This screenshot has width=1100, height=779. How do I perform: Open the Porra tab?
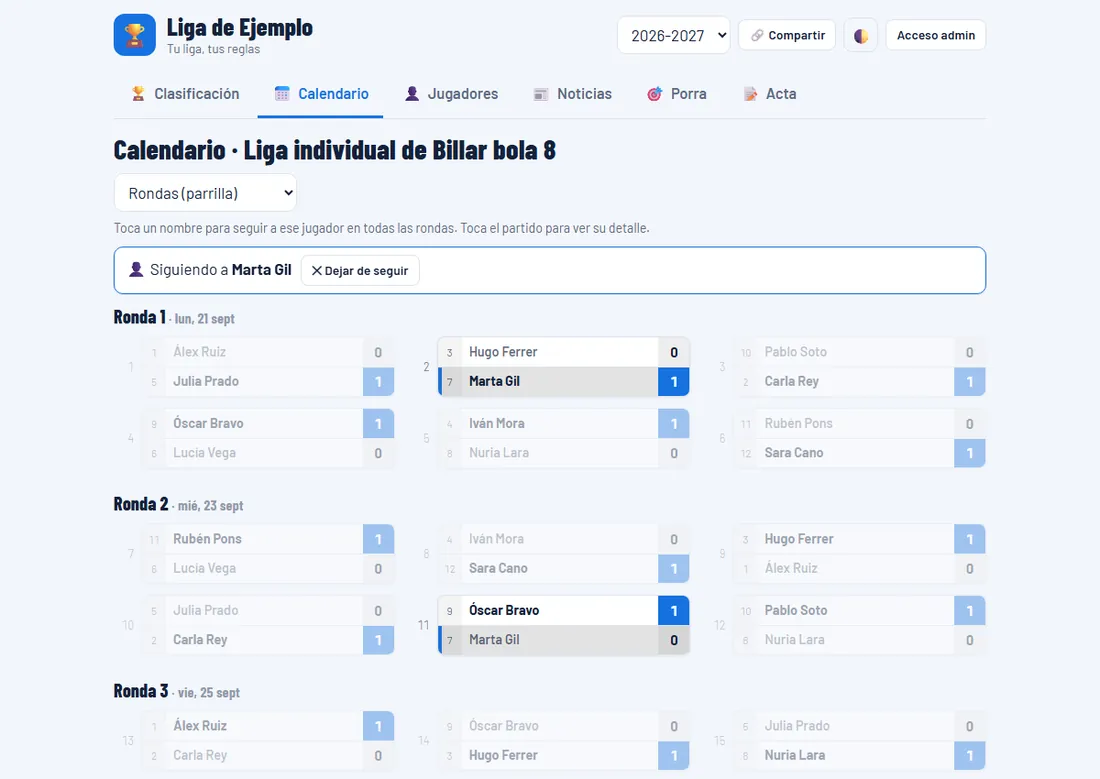676,94
